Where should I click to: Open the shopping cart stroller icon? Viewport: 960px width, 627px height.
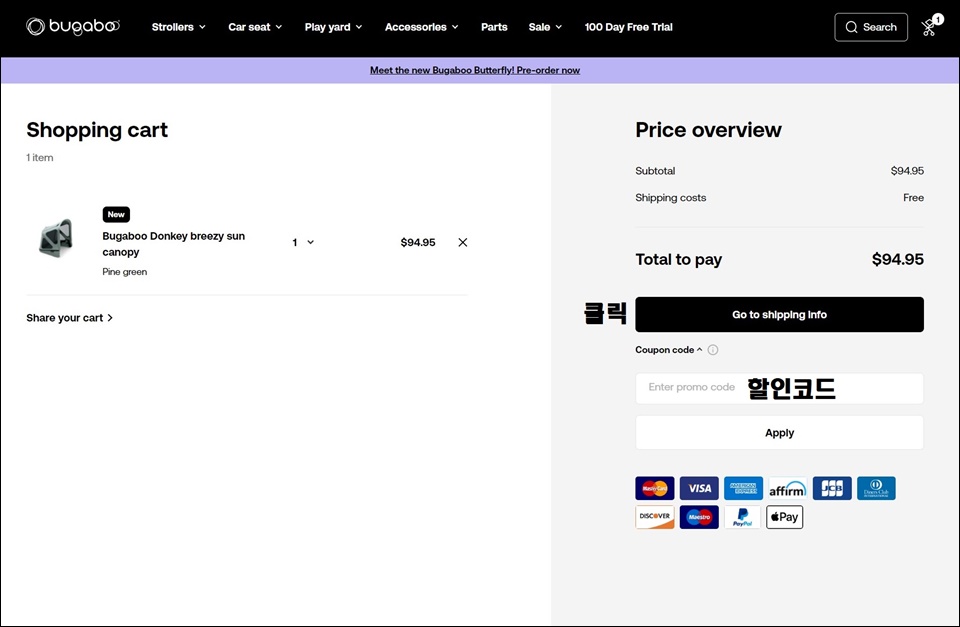click(x=932, y=26)
